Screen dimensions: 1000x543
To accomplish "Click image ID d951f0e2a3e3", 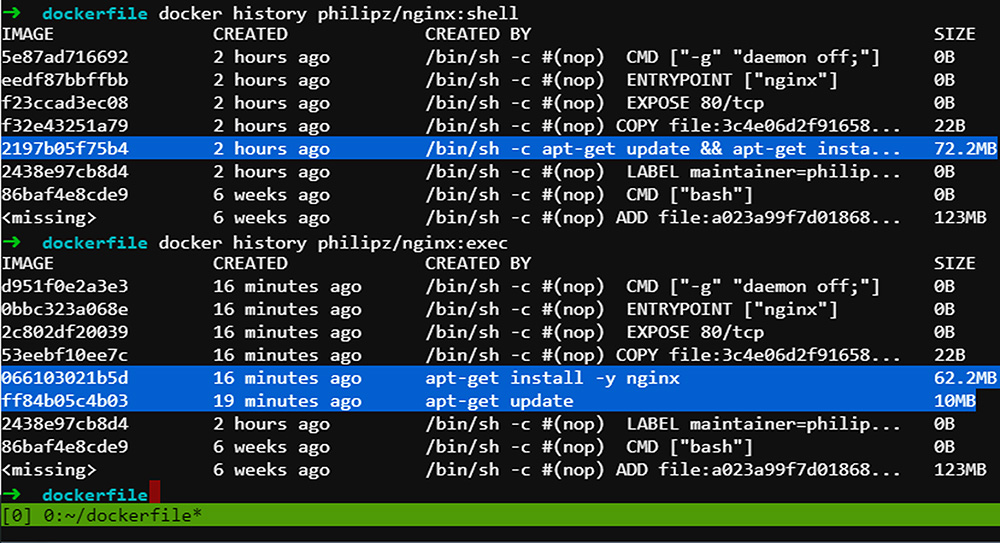I will (x=65, y=286).
